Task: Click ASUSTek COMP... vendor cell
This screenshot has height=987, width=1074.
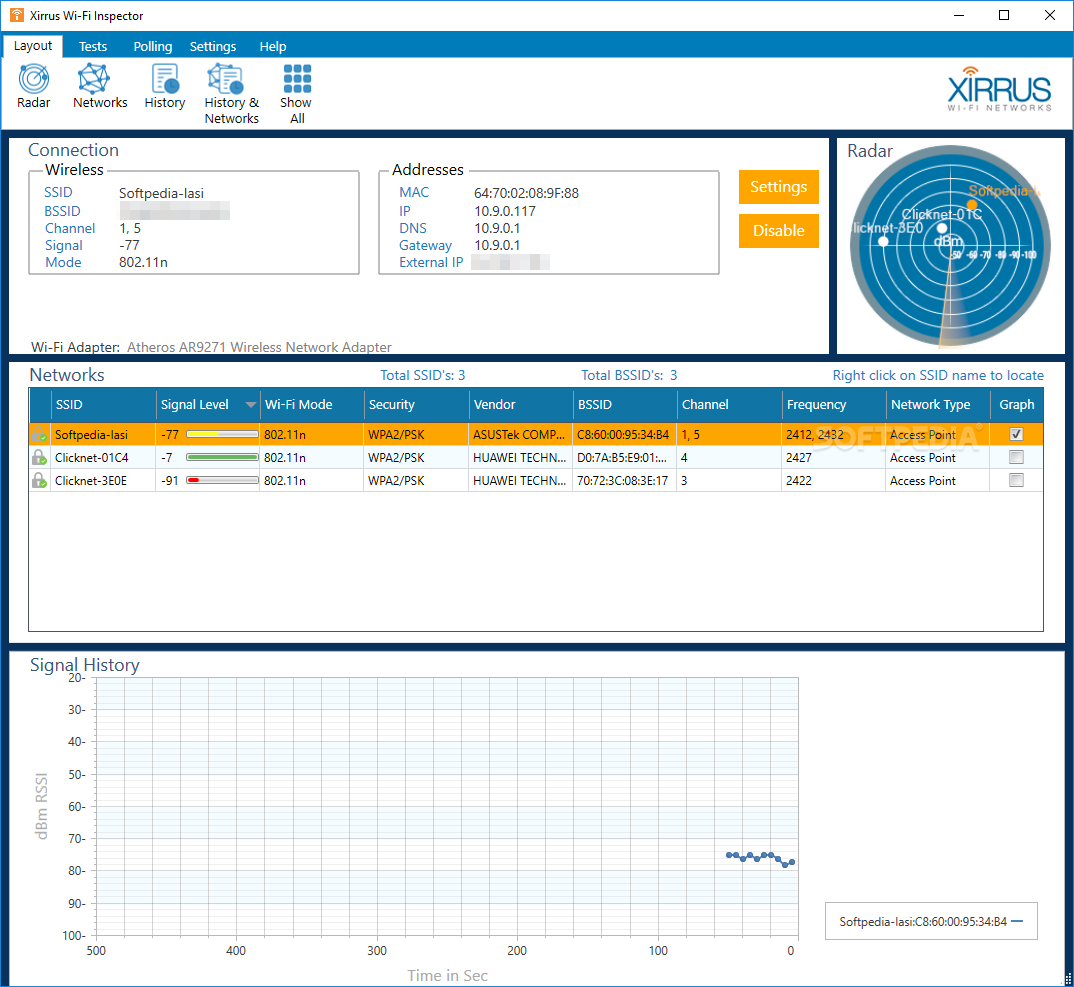Action: pos(519,434)
